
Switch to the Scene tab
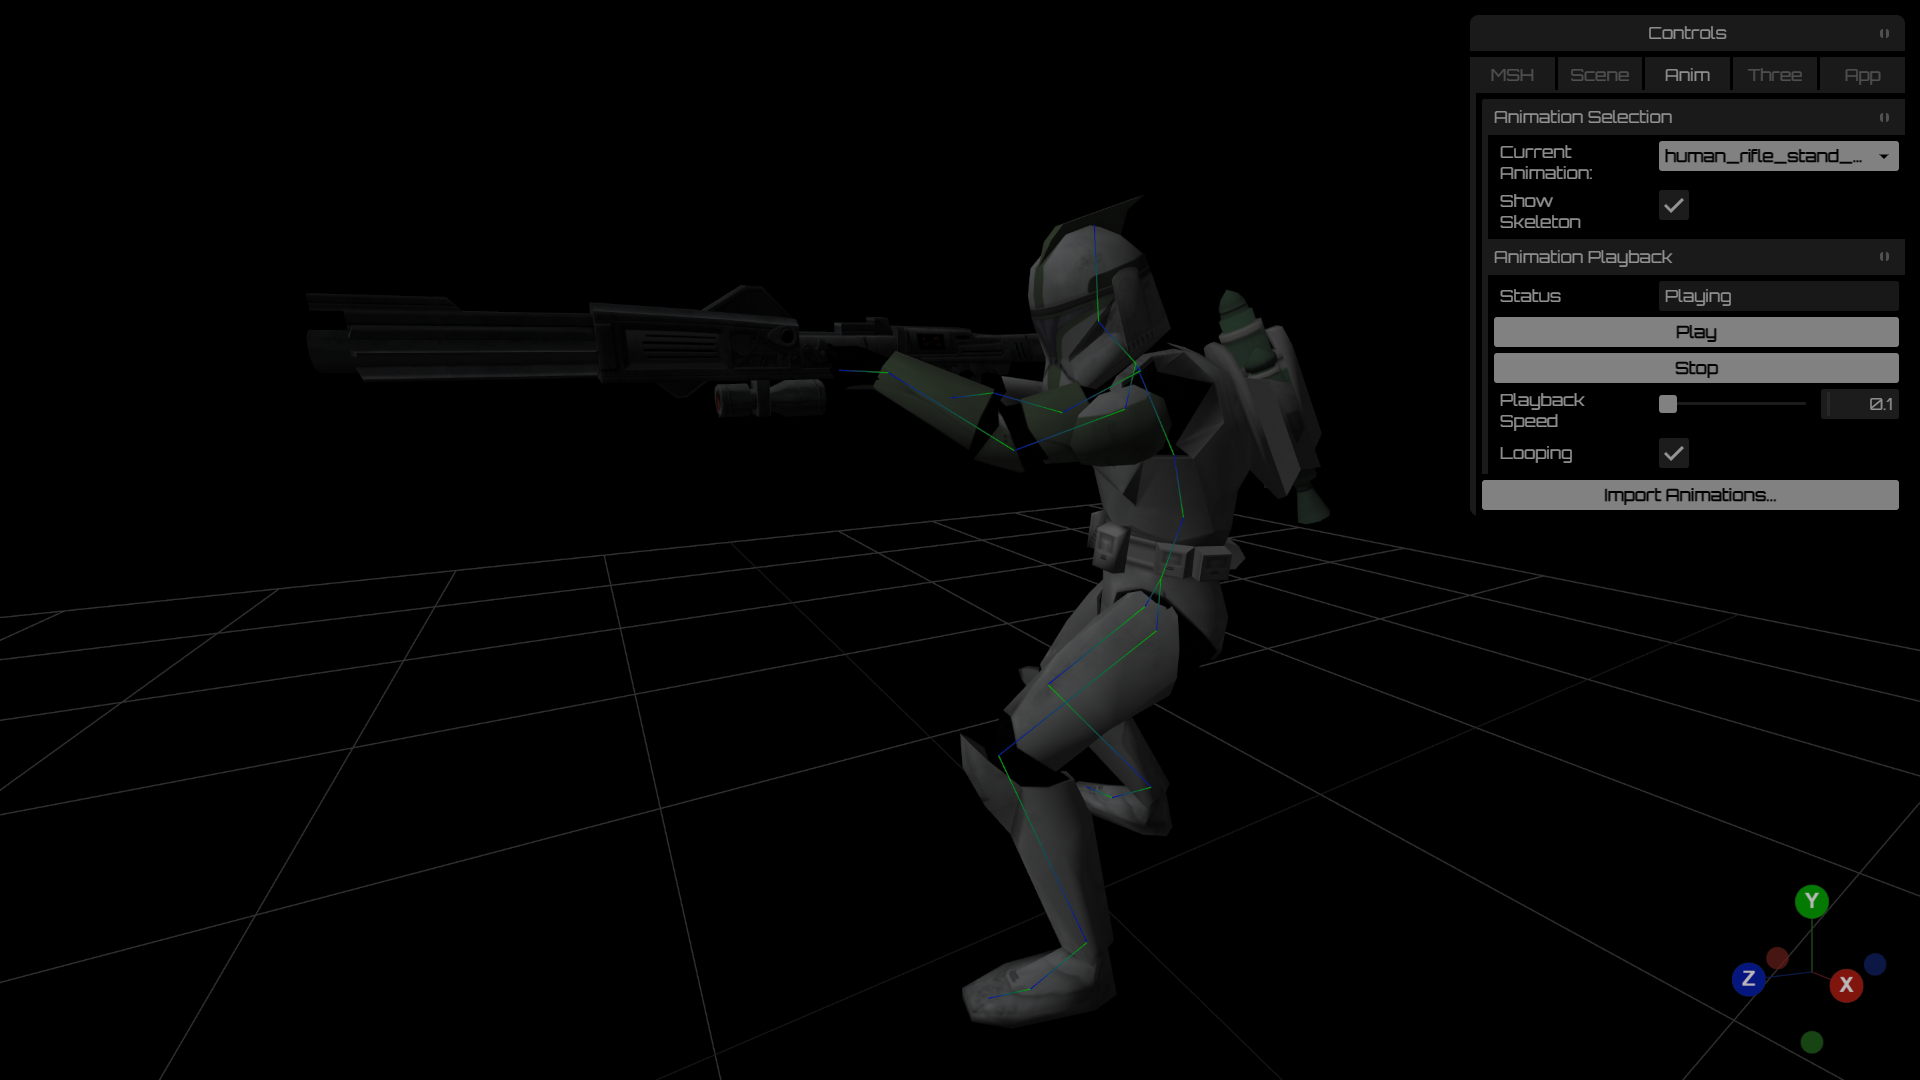click(x=1599, y=75)
